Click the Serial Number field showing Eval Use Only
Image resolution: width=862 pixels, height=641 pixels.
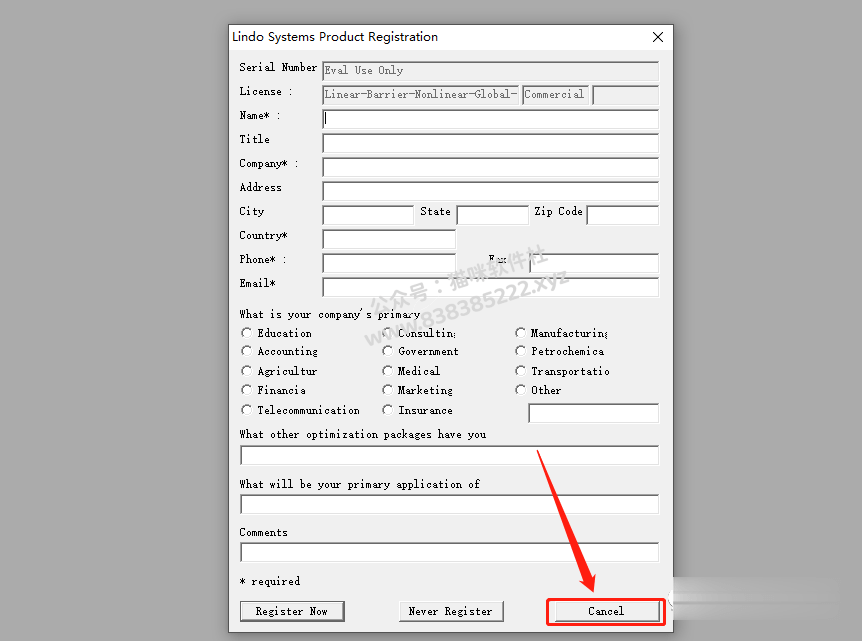coord(490,71)
